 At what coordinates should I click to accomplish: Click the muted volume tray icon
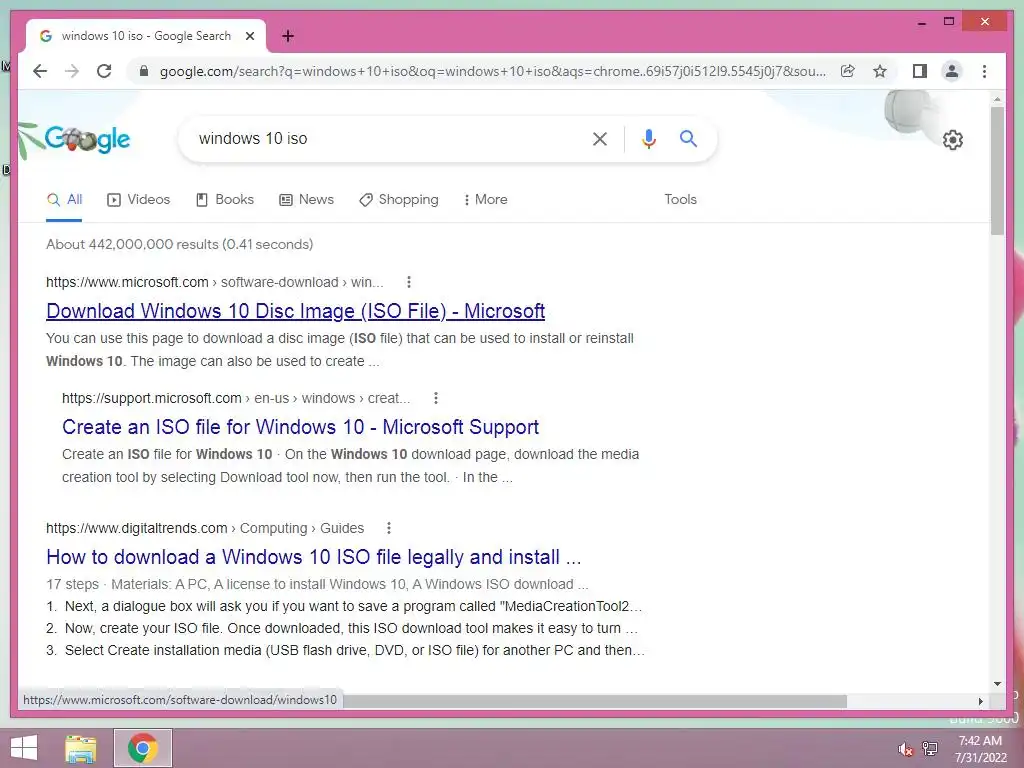pos(905,749)
